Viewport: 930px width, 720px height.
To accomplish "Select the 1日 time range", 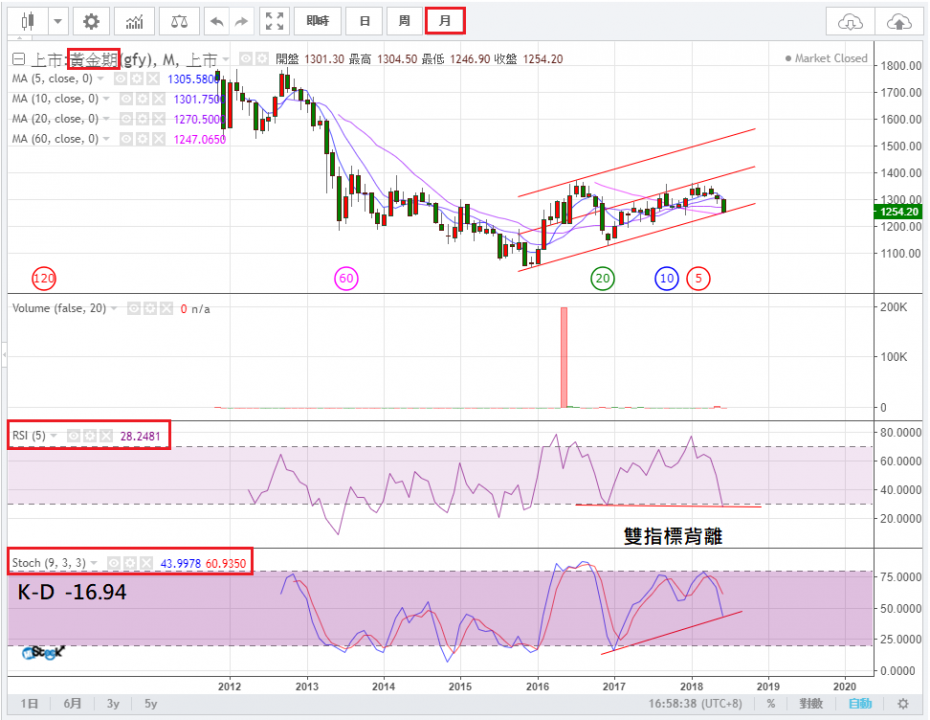I will point(29,704).
